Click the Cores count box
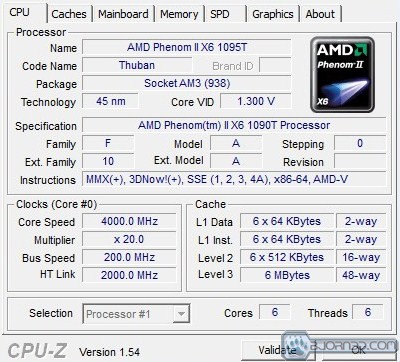The image size is (400, 362). 275,312
